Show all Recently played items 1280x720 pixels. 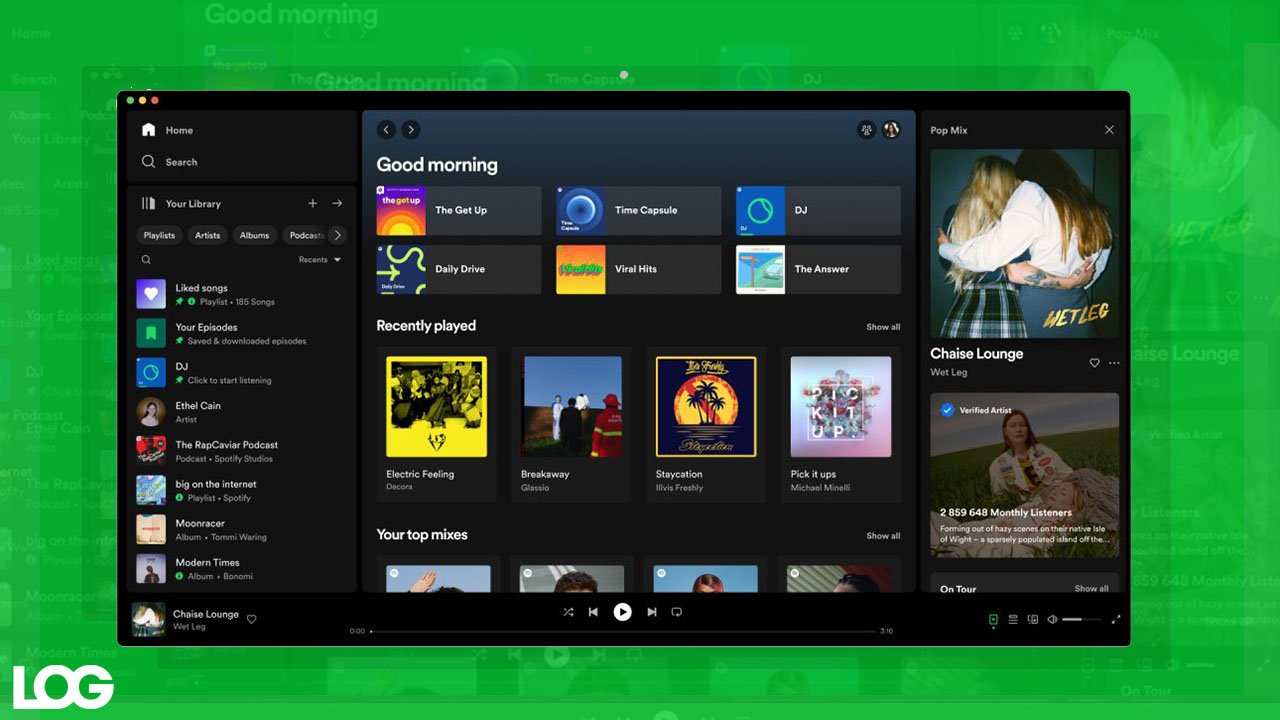click(x=883, y=327)
